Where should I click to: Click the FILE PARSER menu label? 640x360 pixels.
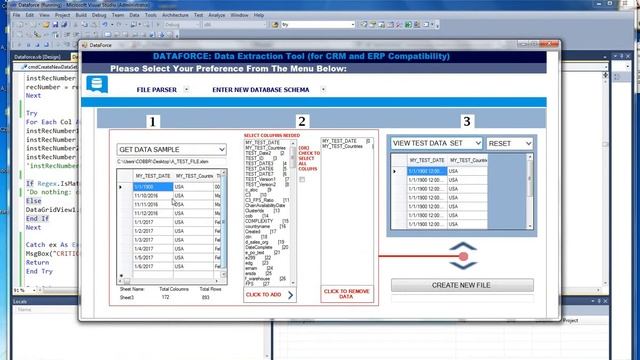click(x=157, y=90)
